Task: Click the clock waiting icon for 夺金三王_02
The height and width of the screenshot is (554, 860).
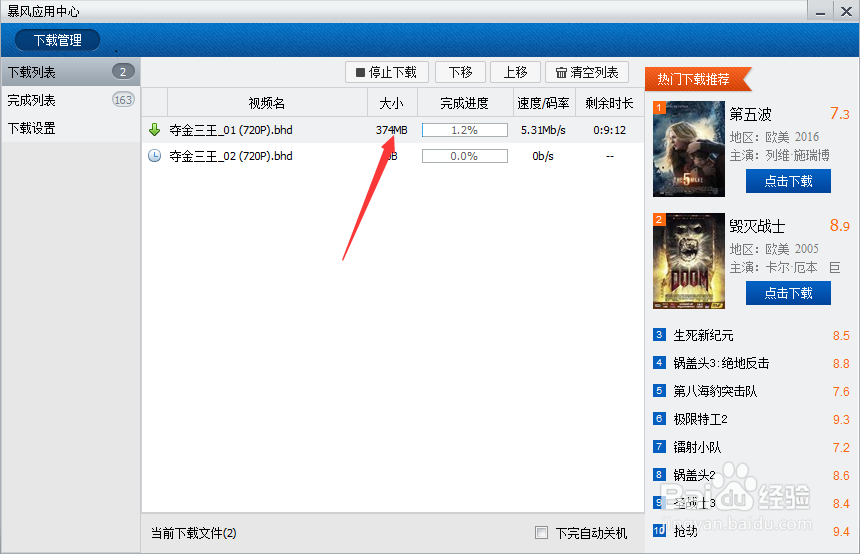Action: pyautogui.click(x=155, y=156)
